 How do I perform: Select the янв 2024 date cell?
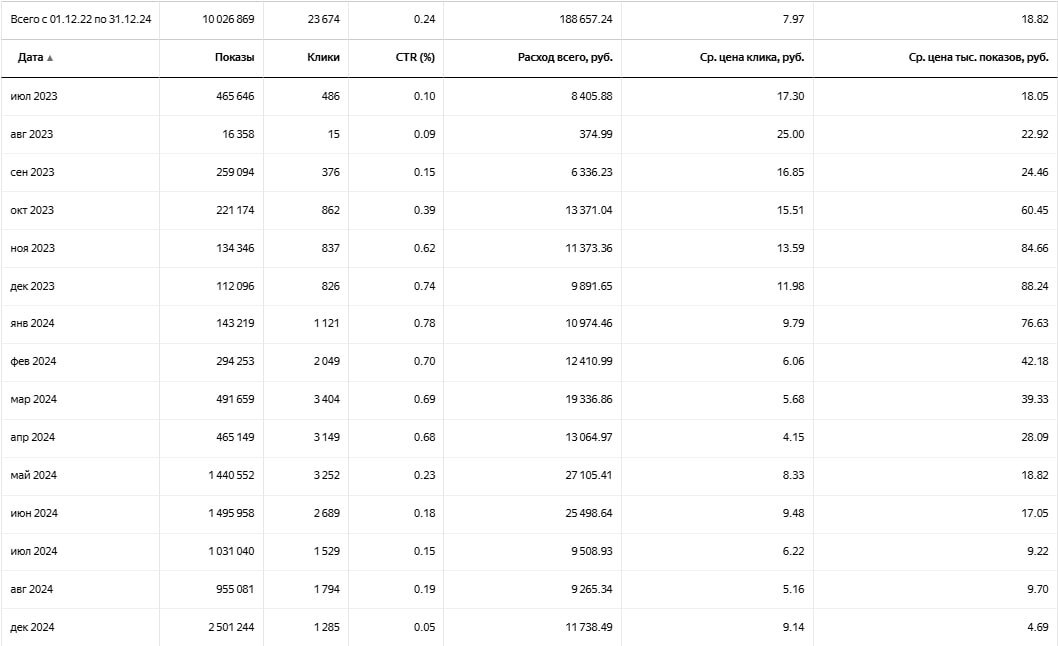[x=32, y=323]
